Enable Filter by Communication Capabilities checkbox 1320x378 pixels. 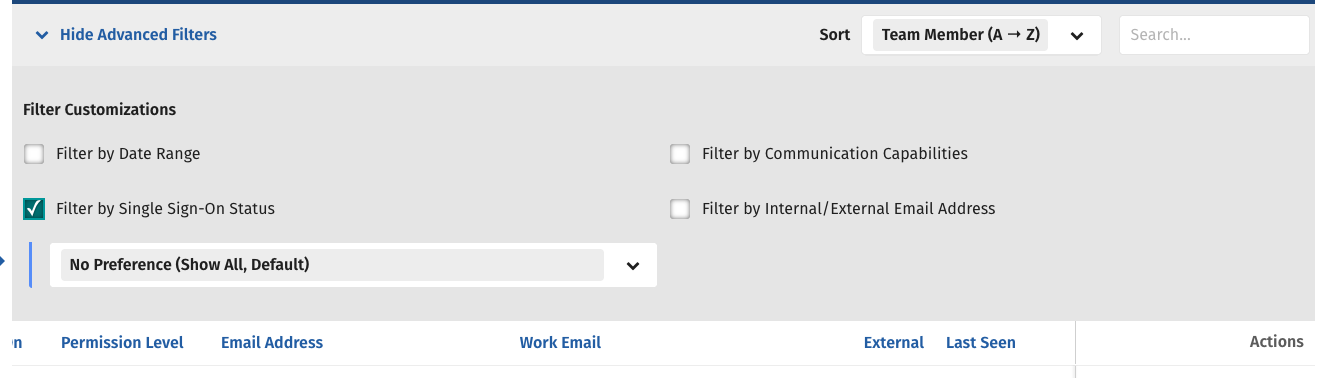tap(680, 154)
